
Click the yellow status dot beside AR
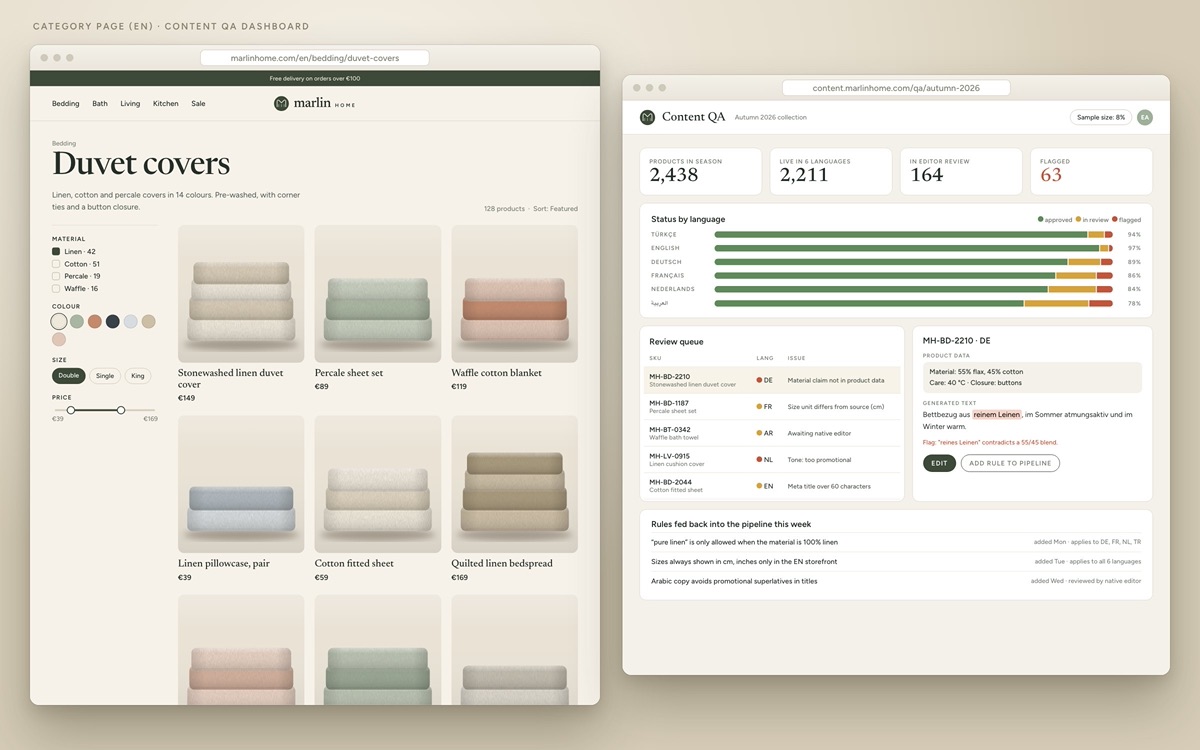(x=760, y=433)
